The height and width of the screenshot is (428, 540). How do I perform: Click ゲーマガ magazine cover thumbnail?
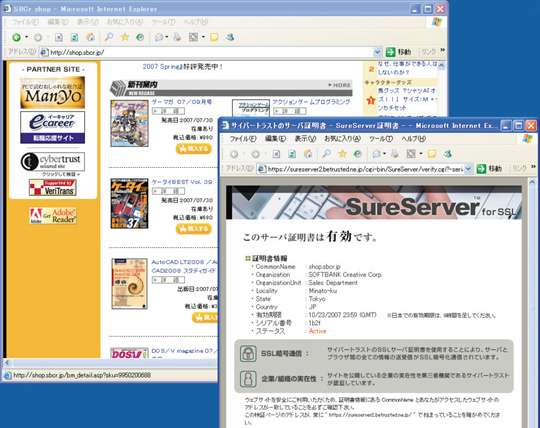click(129, 123)
